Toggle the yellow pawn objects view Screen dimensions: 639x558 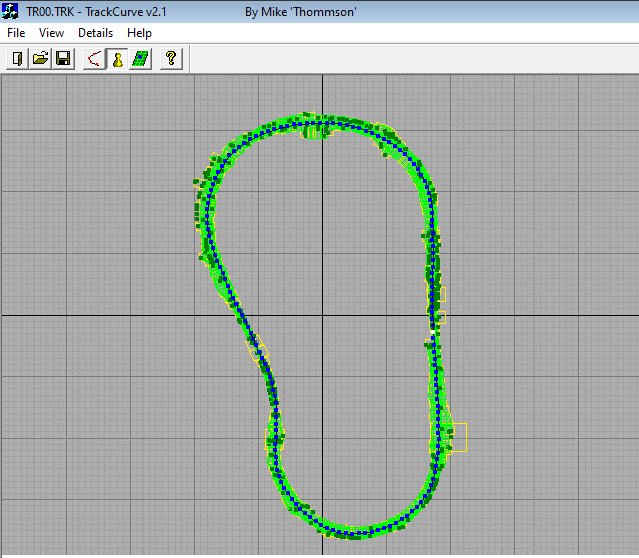(x=117, y=59)
